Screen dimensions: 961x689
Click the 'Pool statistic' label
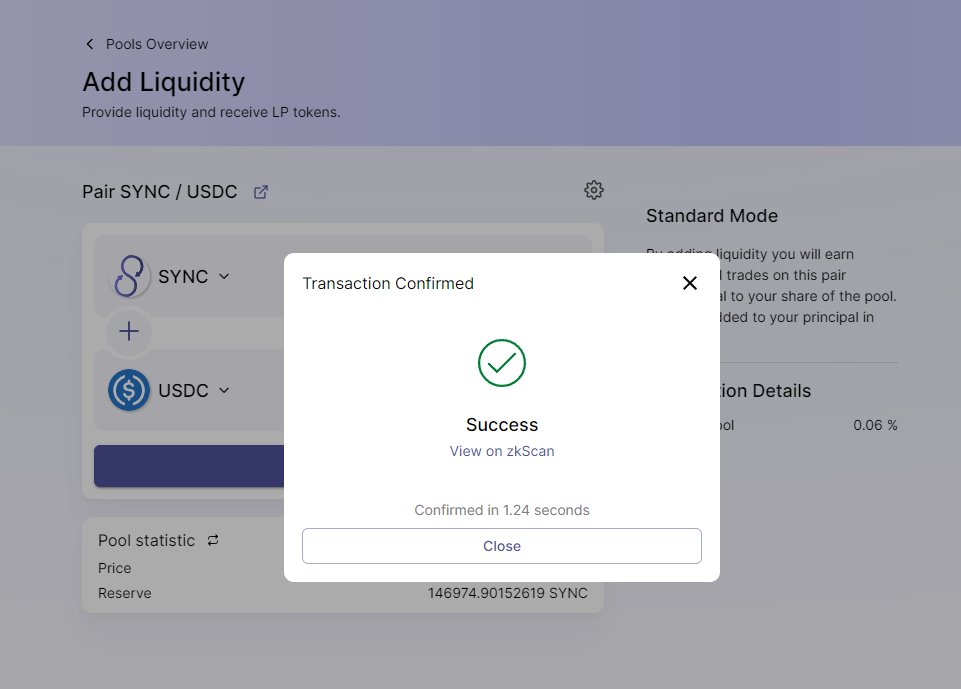[146, 541]
